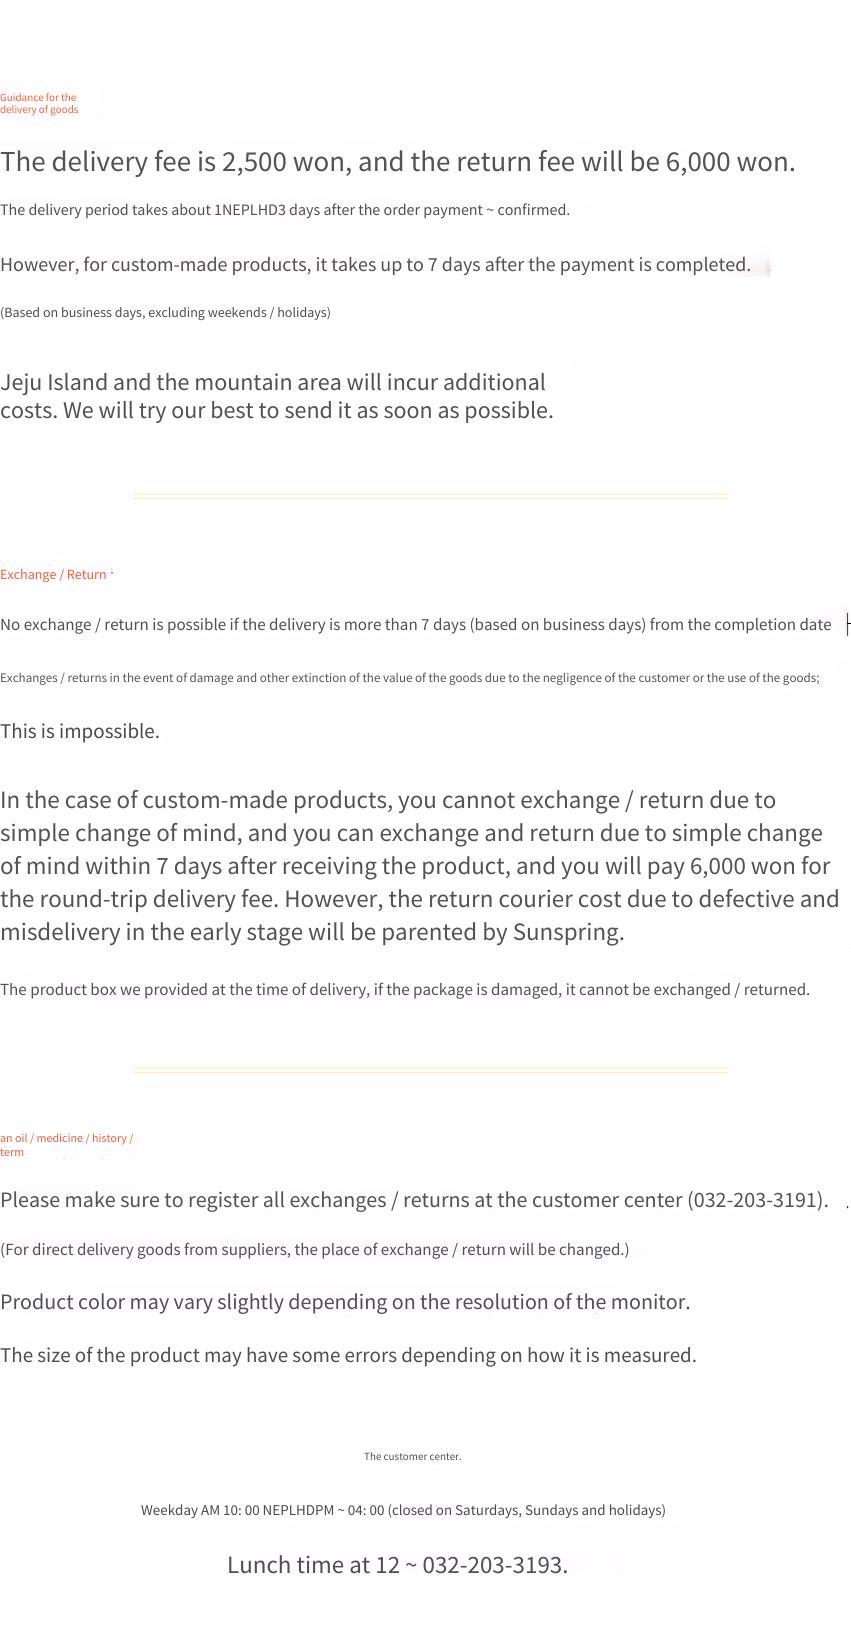Select the delivery fee 2,500 won headline
The image size is (851, 1639).
click(398, 162)
